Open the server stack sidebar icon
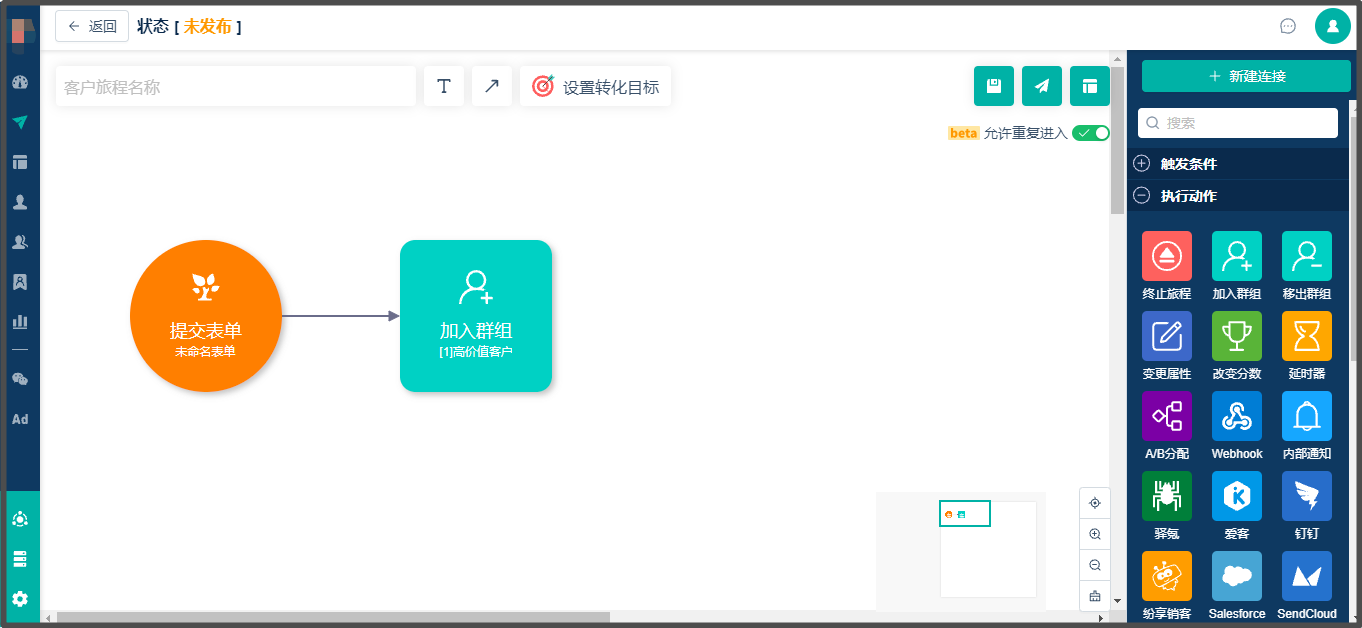 pyautogui.click(x=20, y=559)
